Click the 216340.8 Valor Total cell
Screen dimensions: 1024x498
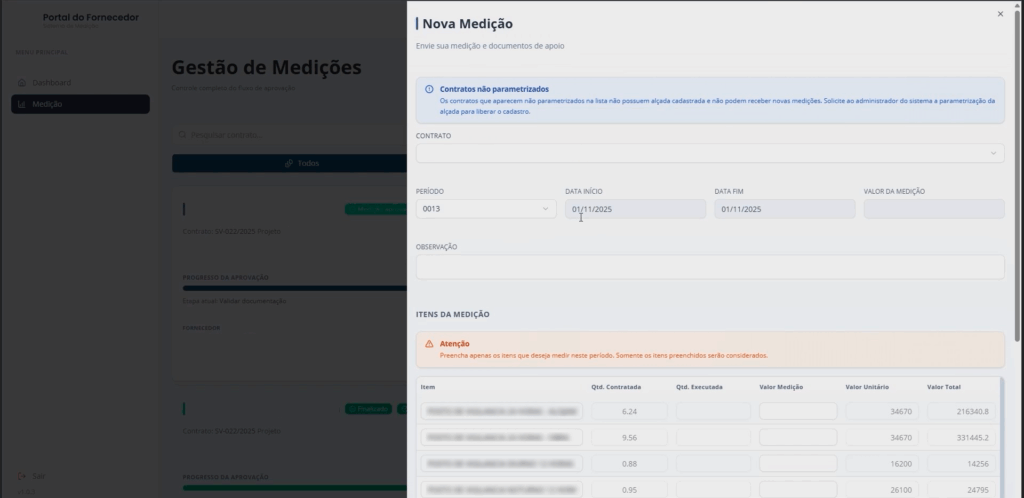pyautogui.click(x=963, y=411)
